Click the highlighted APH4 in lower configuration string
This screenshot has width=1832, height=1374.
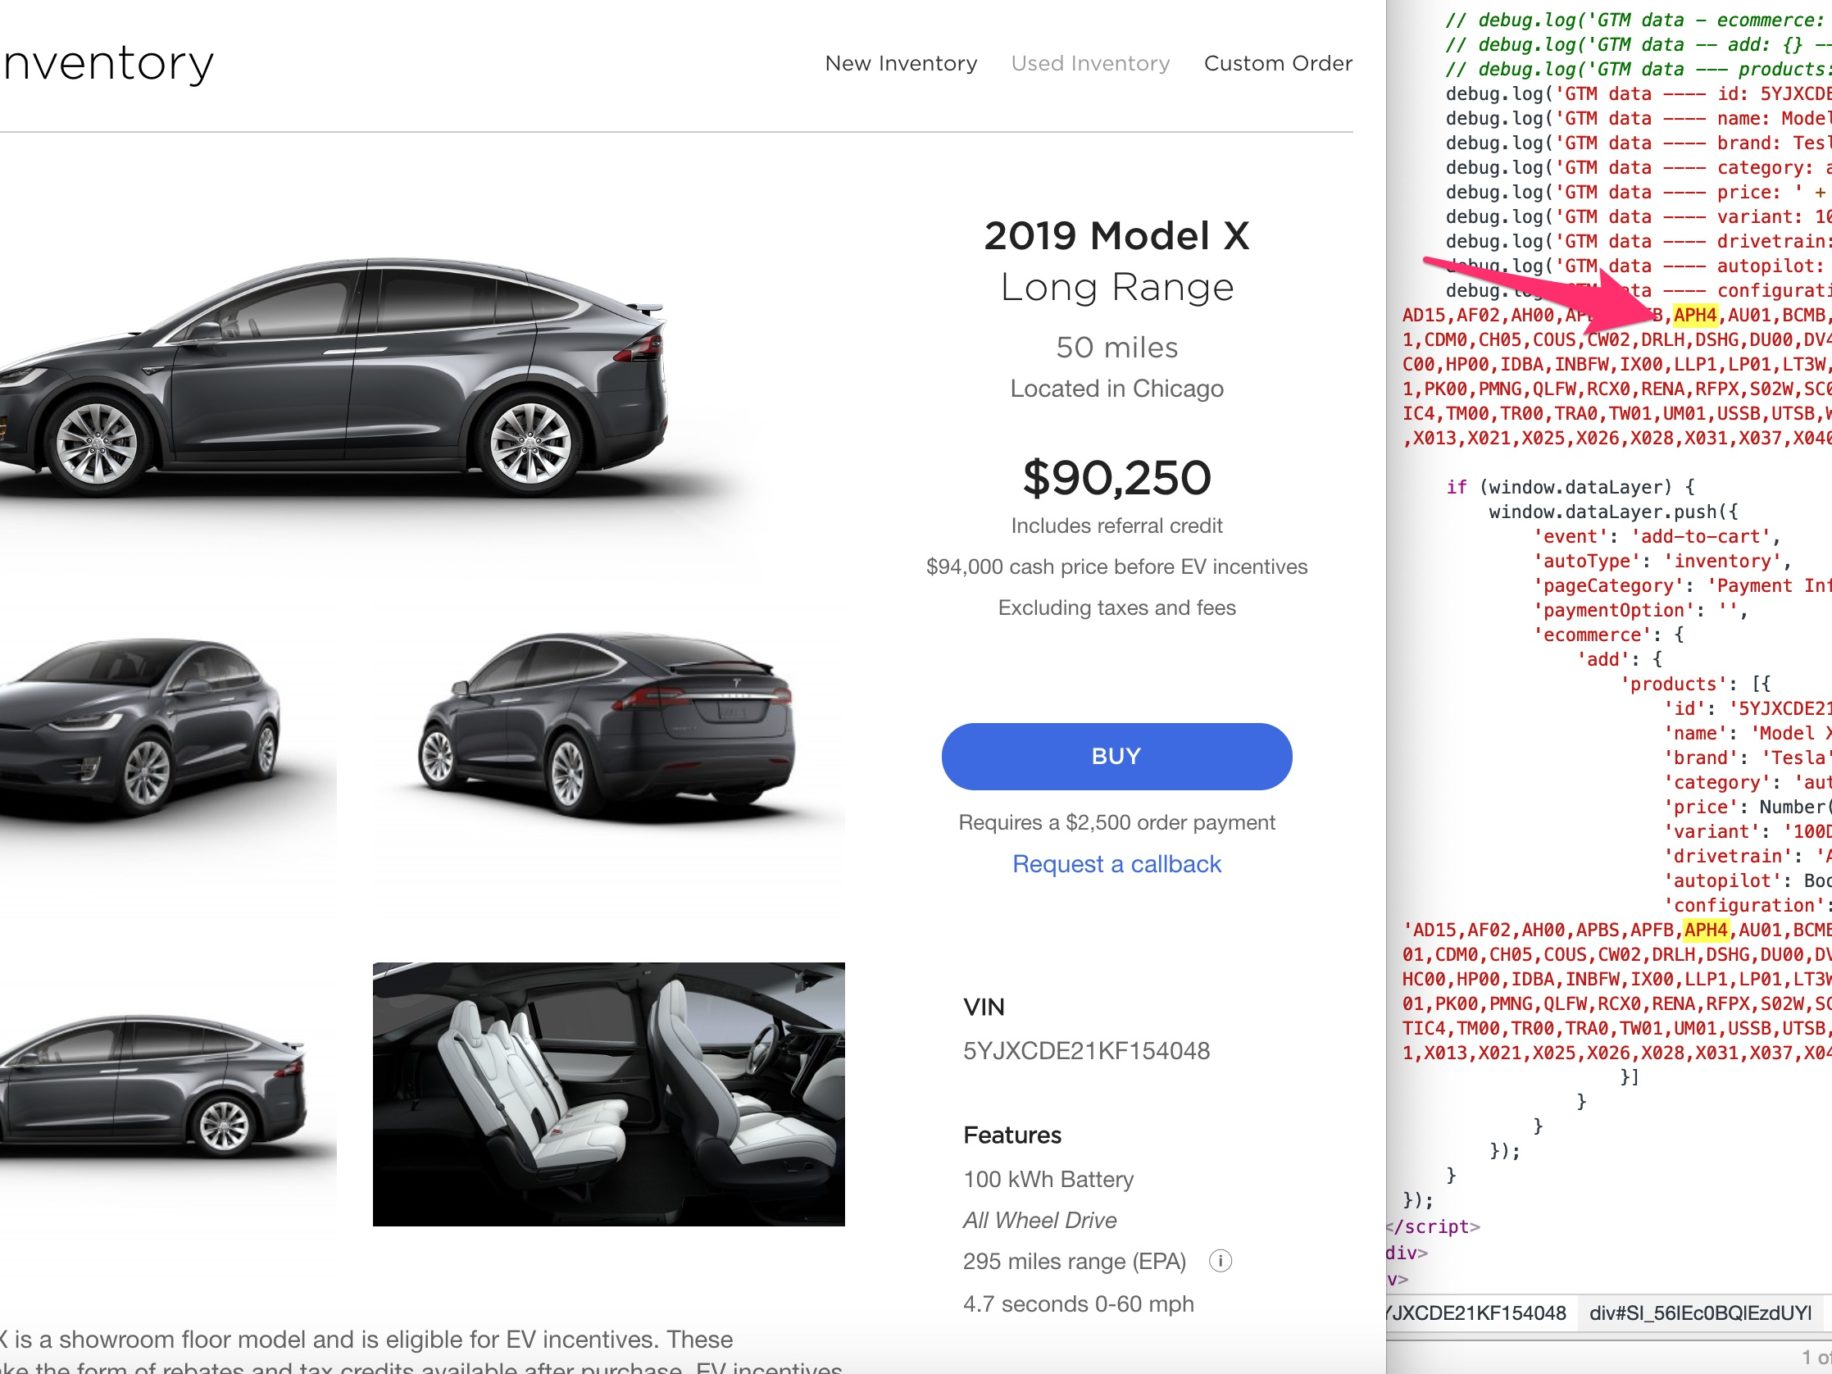click(1706, 930)
